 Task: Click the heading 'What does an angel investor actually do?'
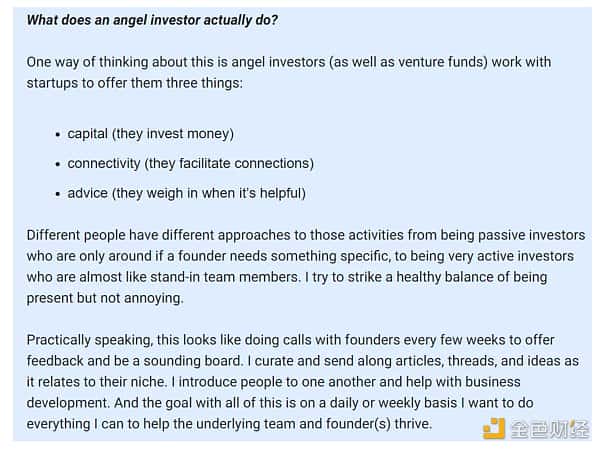tap(152, 20)
